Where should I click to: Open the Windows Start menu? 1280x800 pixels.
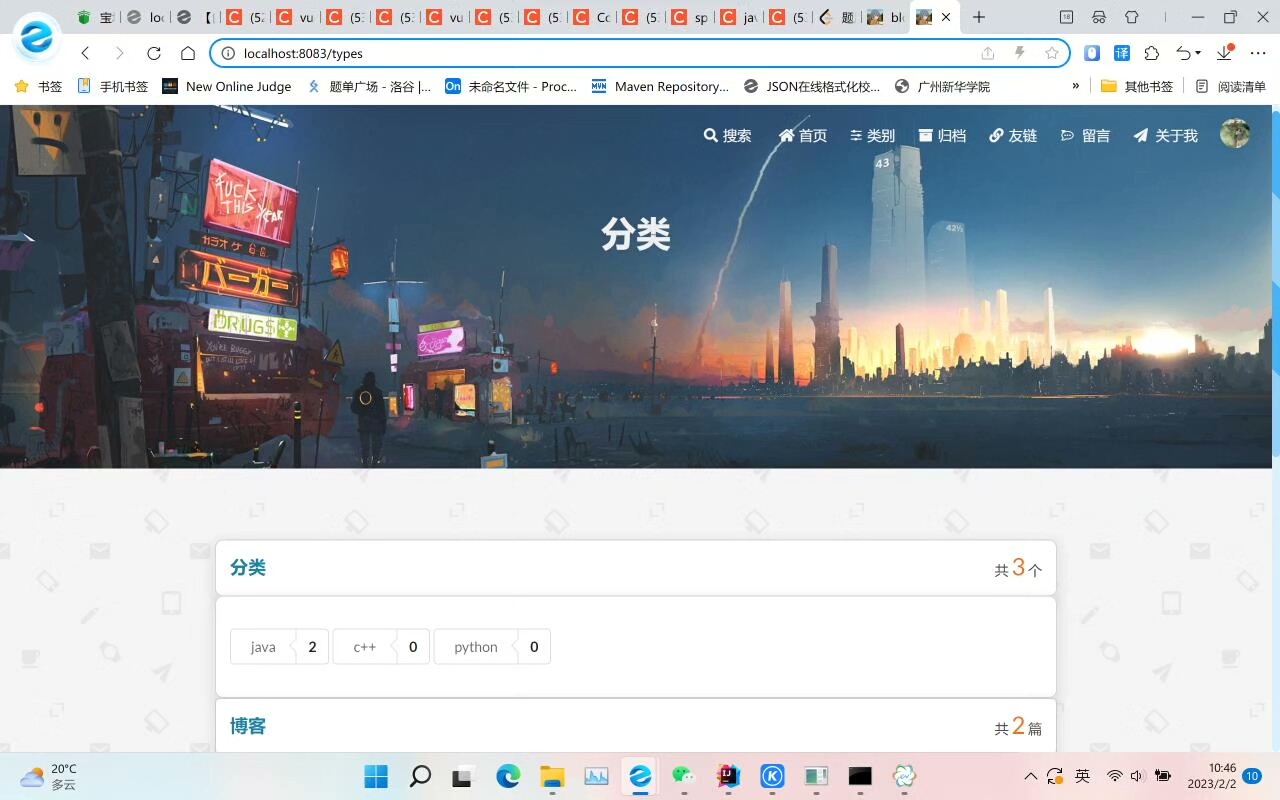click(376, 776)
